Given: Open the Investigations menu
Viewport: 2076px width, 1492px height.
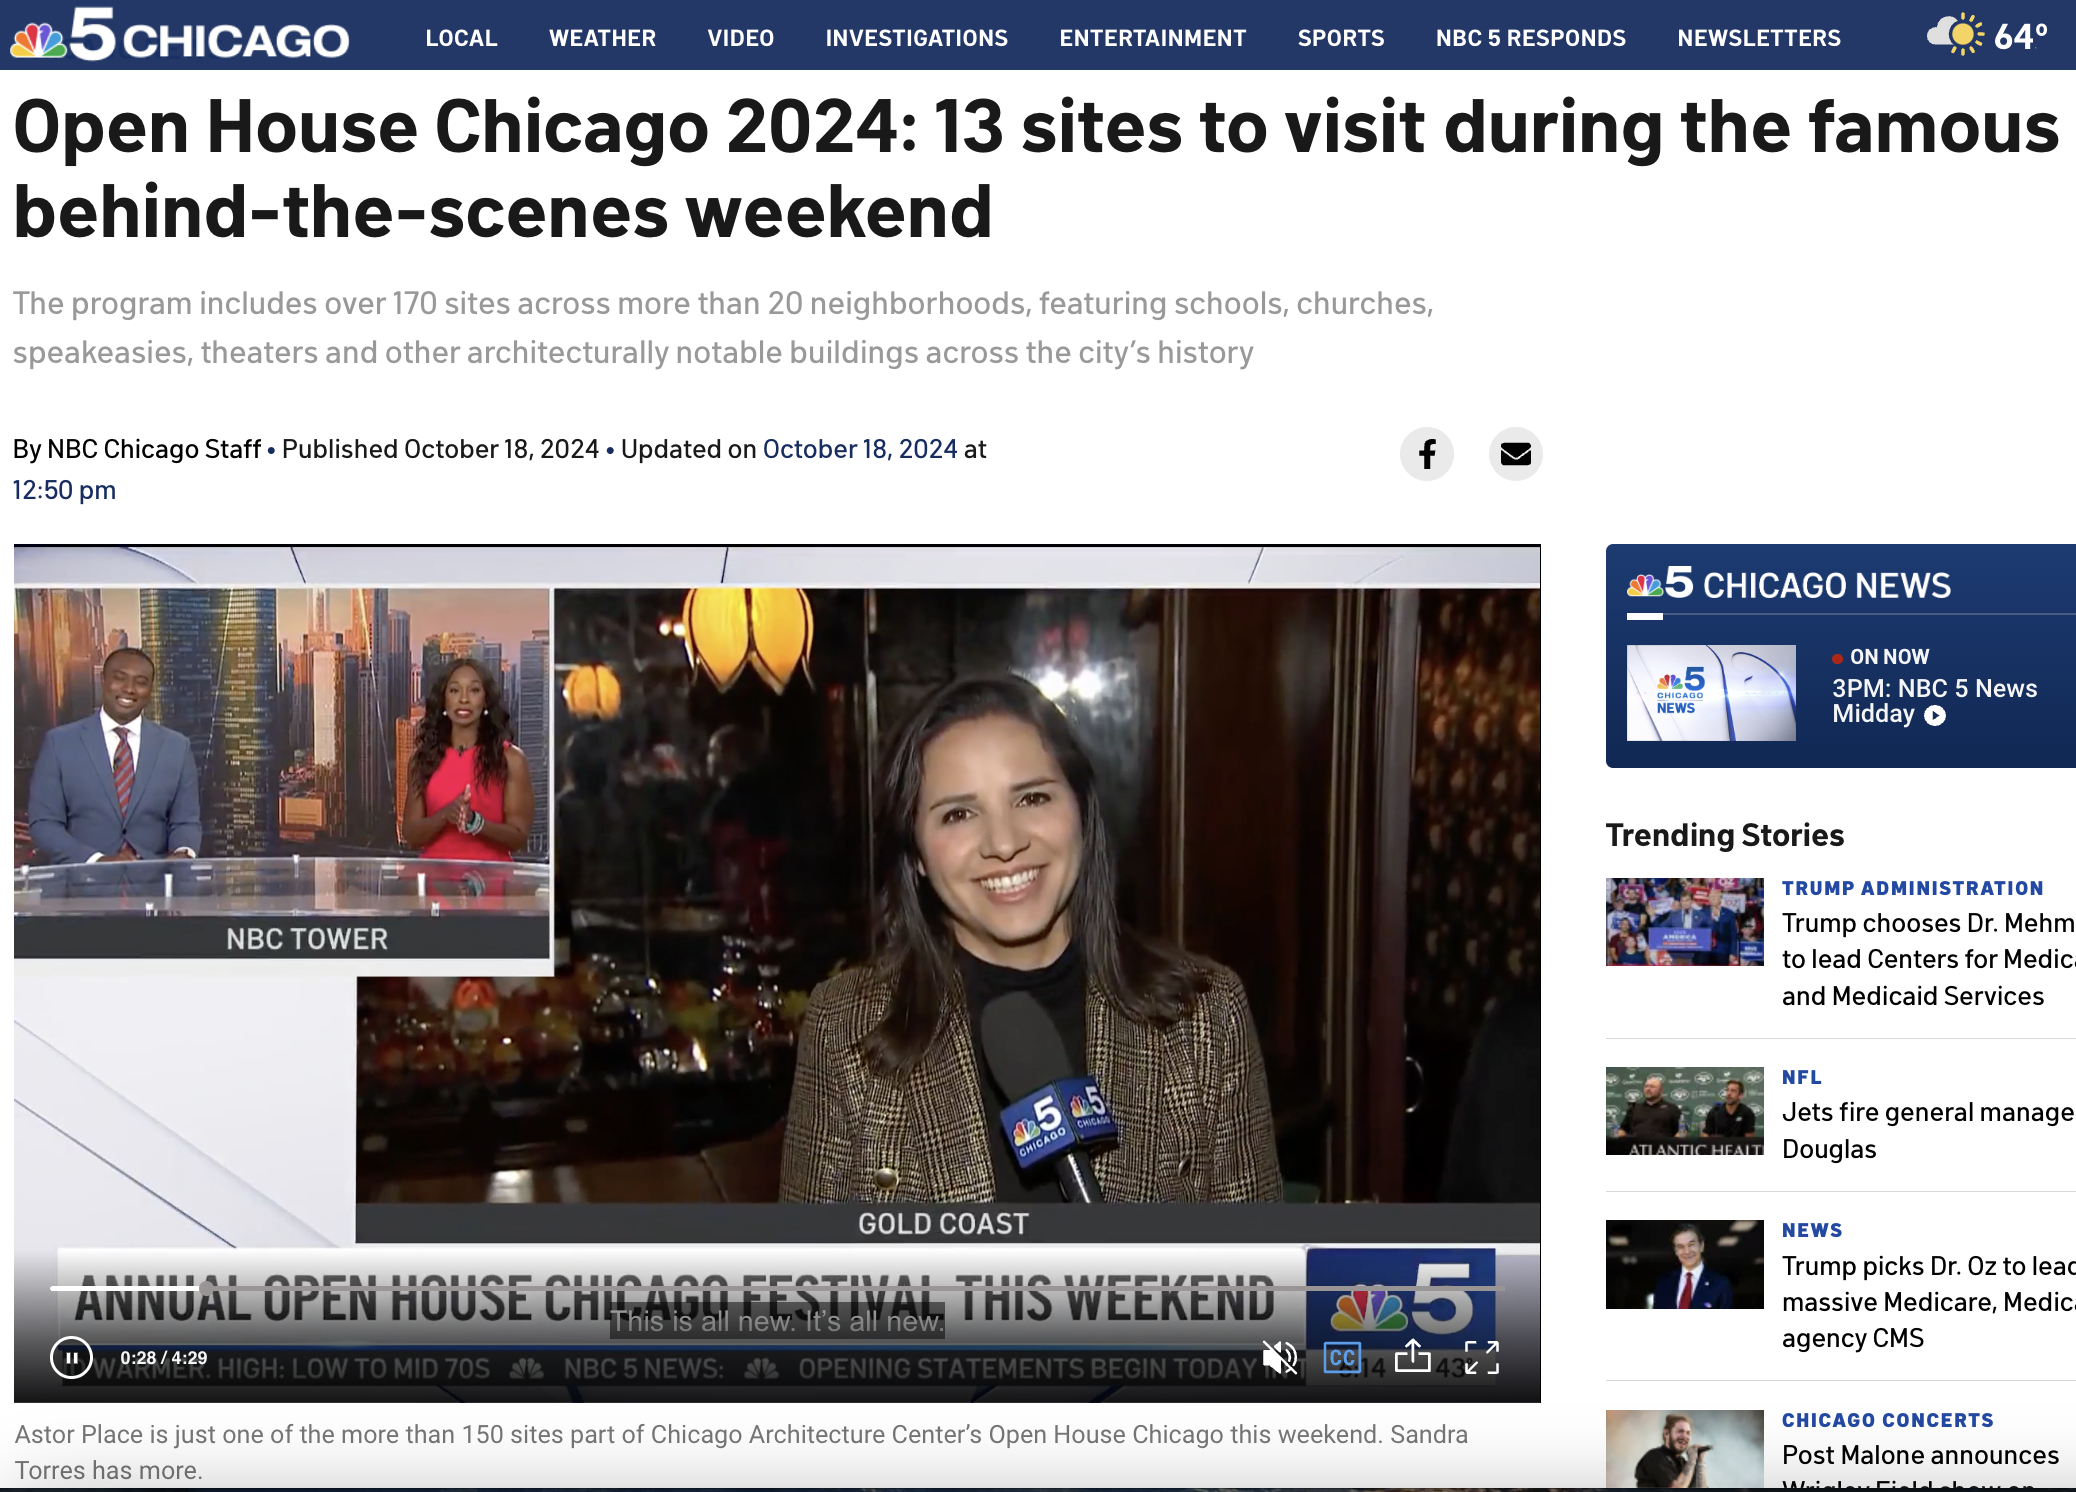Looking at the screenshot, I should point(917,38).
